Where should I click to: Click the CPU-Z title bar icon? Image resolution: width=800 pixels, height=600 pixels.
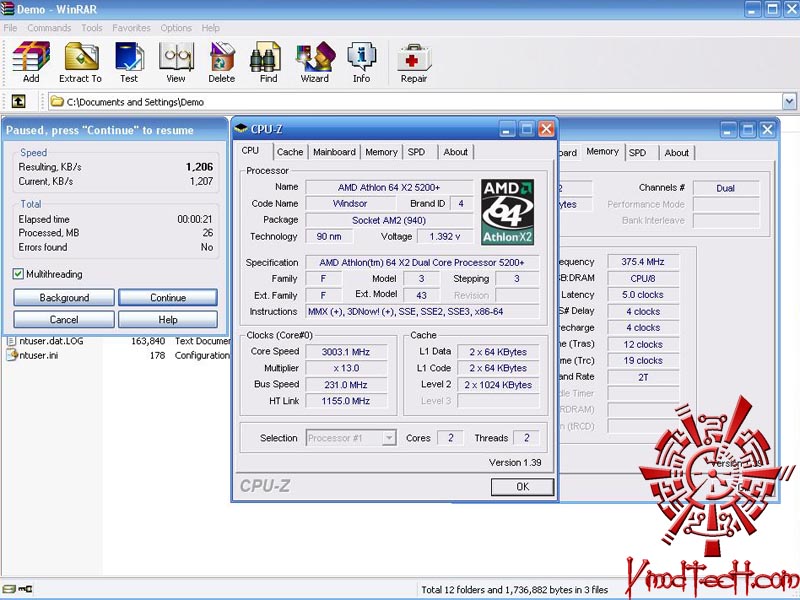pyautogui.click(x=240, y=129)
